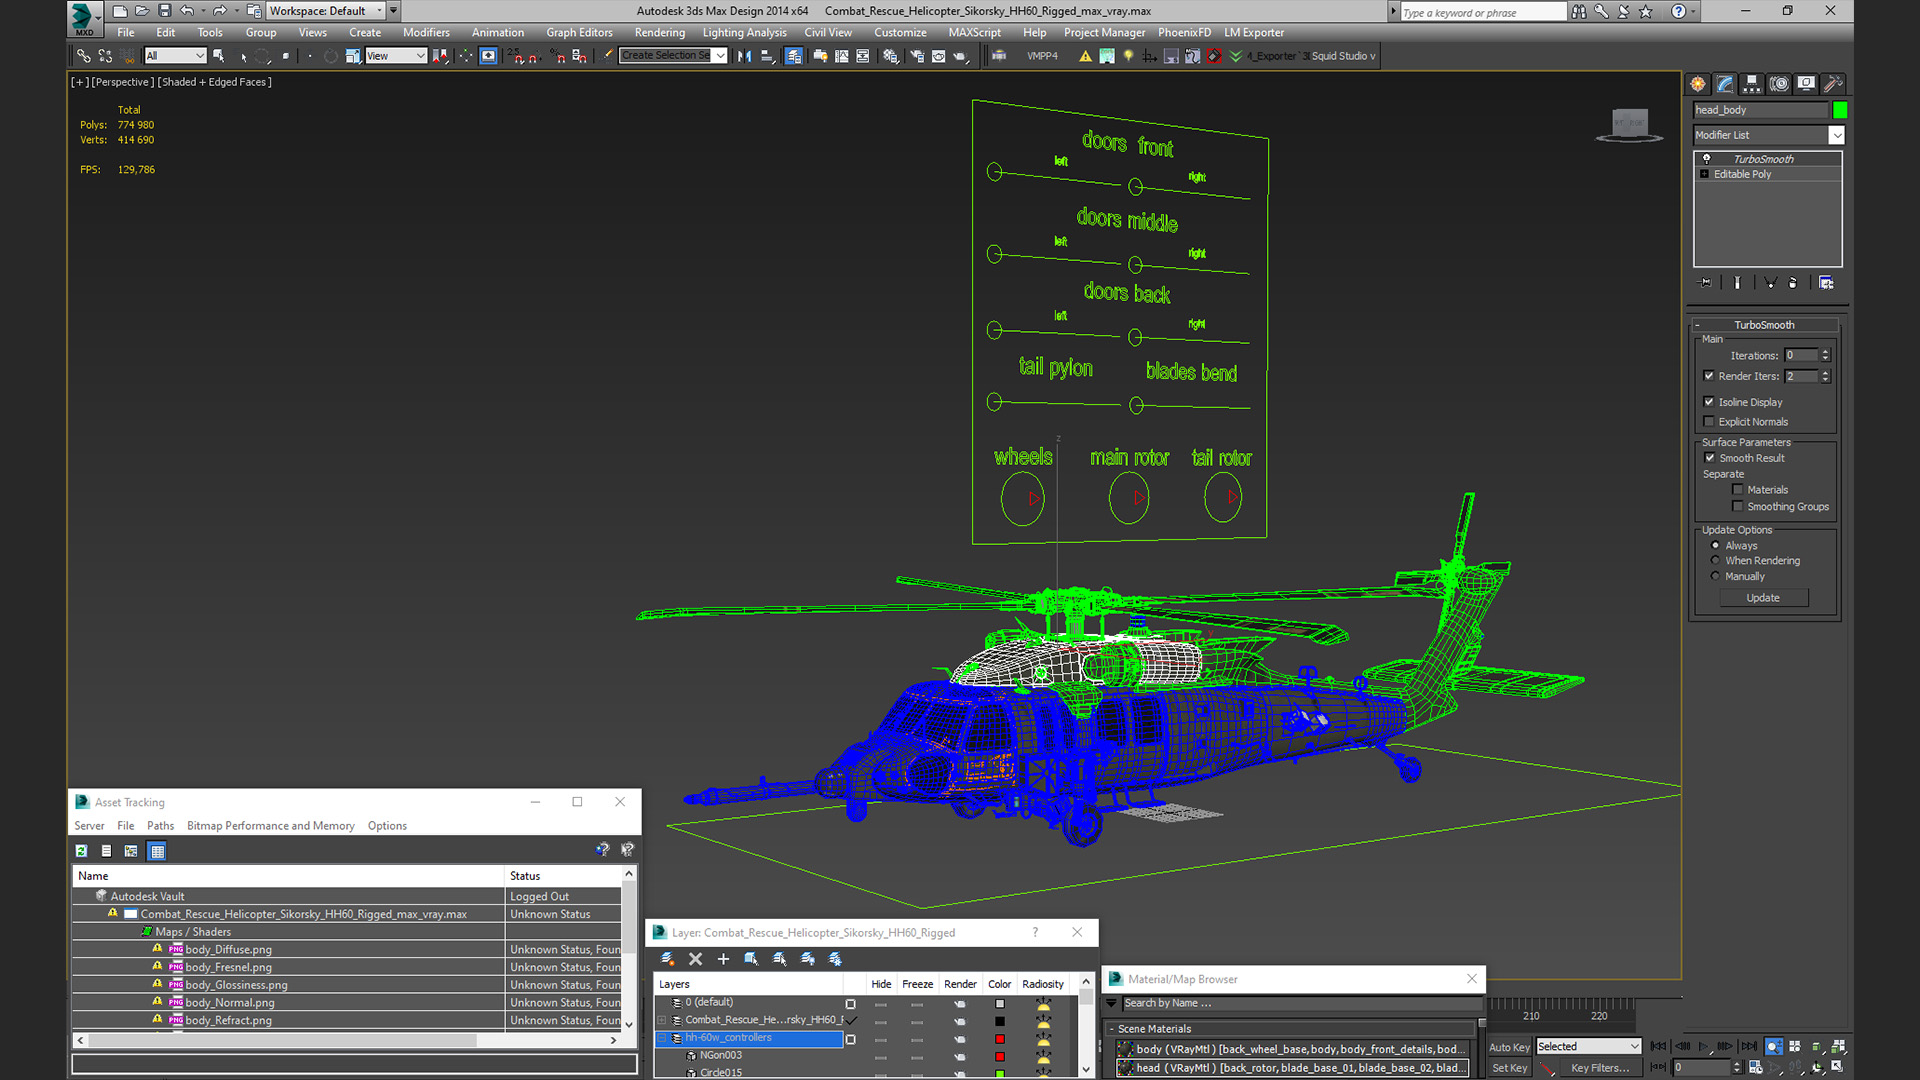Screen dimensions: 1920x1080
Task: Collapse the hh-60w_controllers layer
Action: pyautogui.click(x=662, y=1038)
